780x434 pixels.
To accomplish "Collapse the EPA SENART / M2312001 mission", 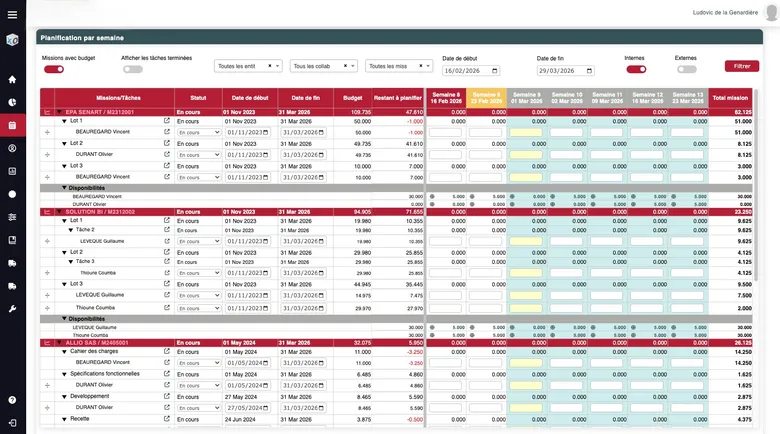I will (x=59, y=112).
